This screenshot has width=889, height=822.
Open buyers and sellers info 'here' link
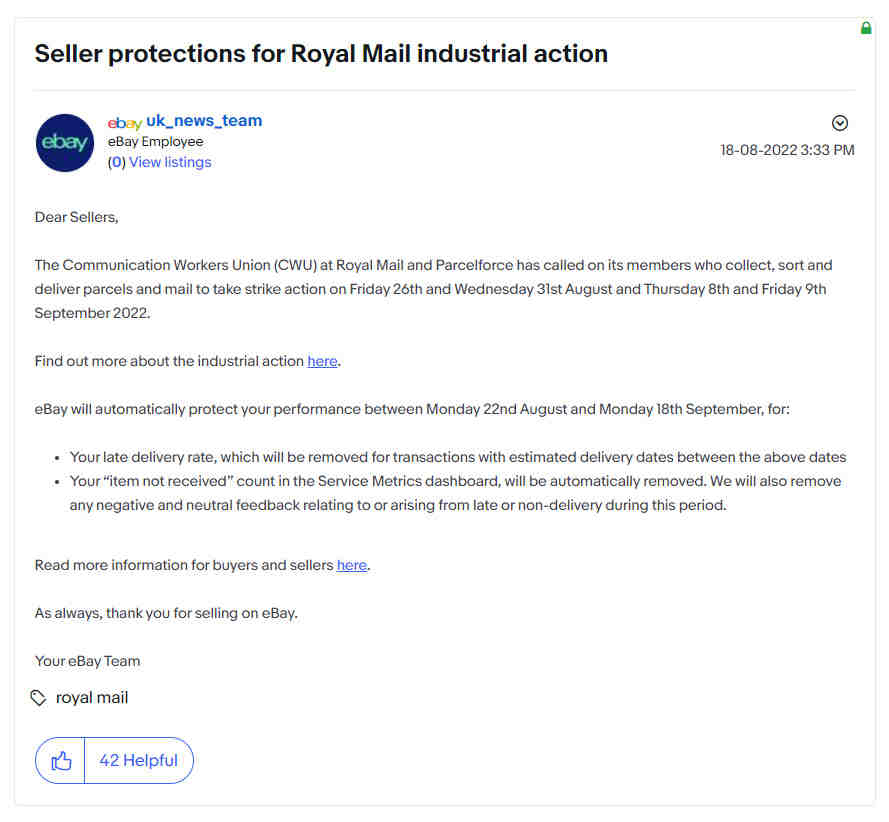pos(352,565)
